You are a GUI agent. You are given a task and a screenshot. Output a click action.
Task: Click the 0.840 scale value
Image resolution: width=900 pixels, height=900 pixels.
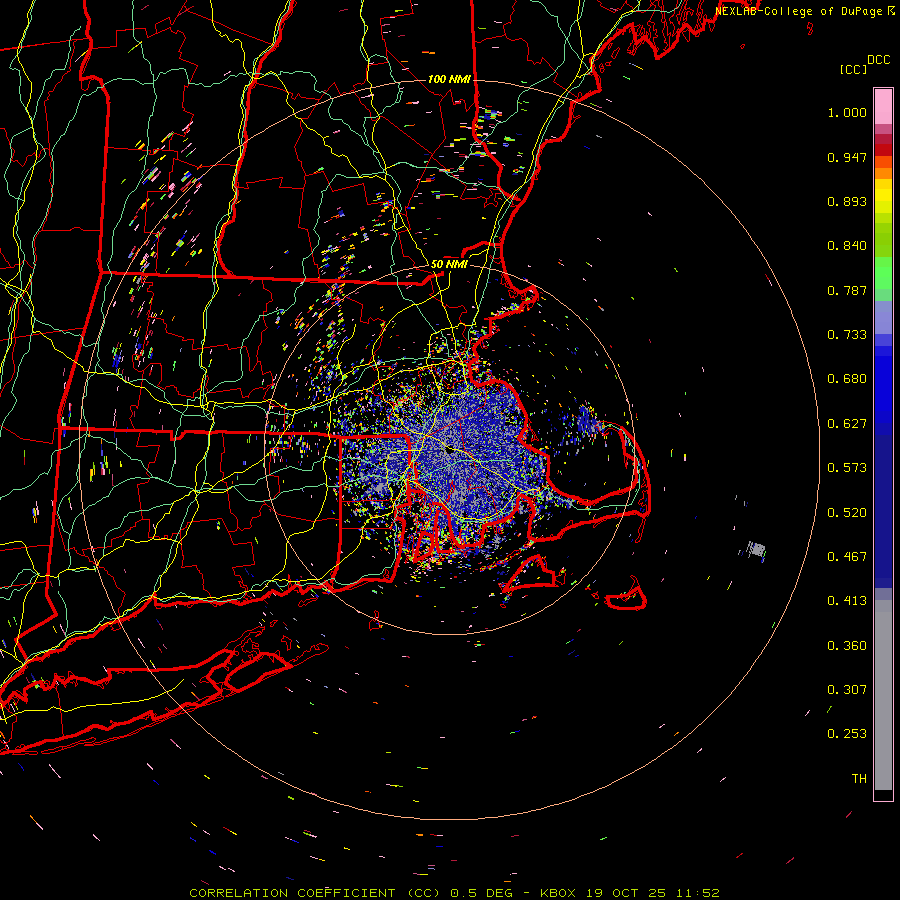pyautogui.click(x=847, y=246)
